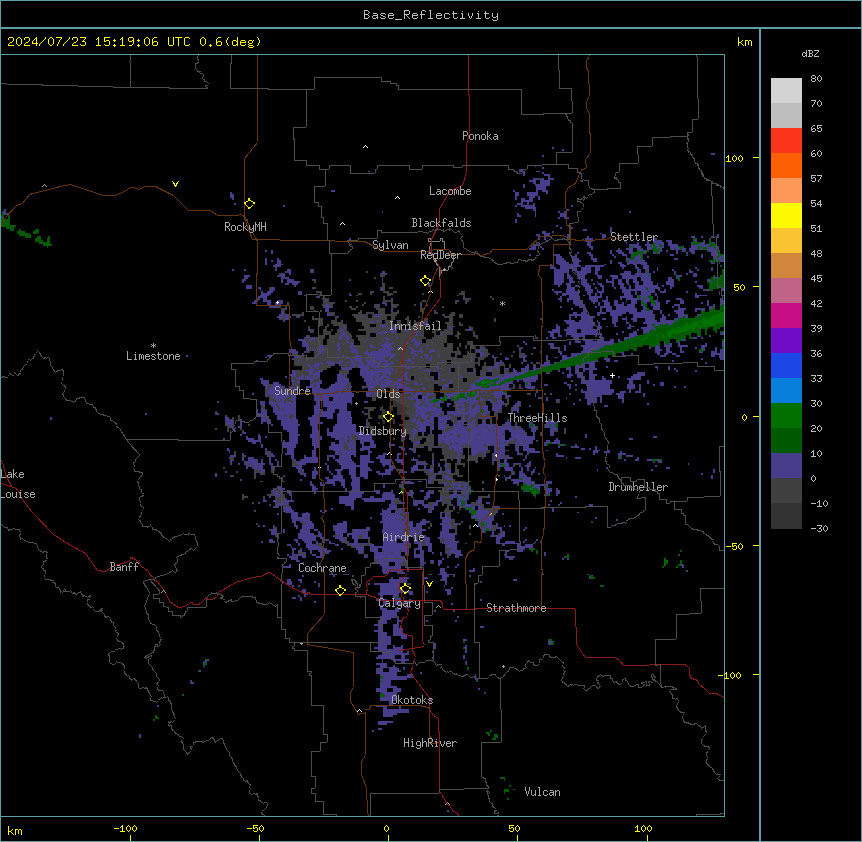The image size is (862, 842).
Task: Click the Blackfalds city label
Action: tap(441, 223)
